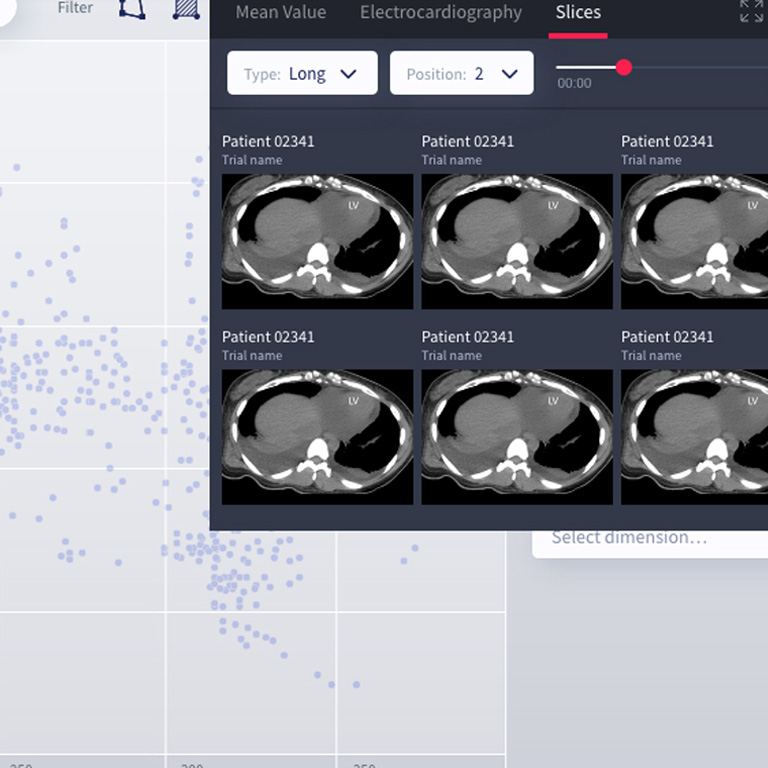Open the bottom-middle CT slice thumbnail
768x768 pixels.
517,437
